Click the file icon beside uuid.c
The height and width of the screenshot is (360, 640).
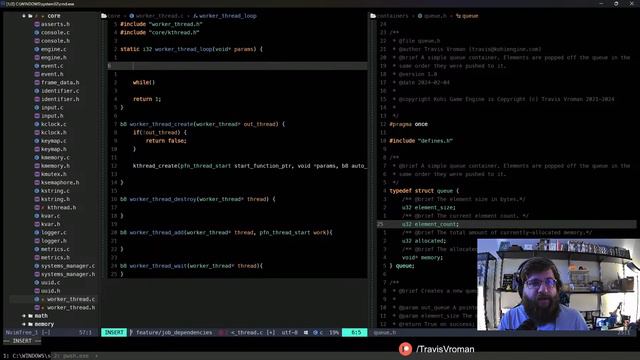tap(37, 282)
